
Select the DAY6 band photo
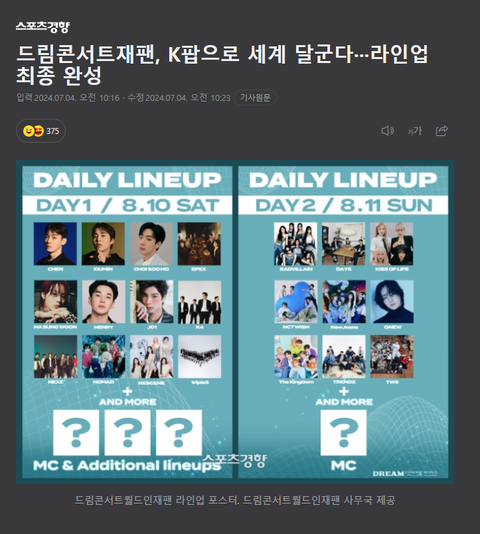343,244
